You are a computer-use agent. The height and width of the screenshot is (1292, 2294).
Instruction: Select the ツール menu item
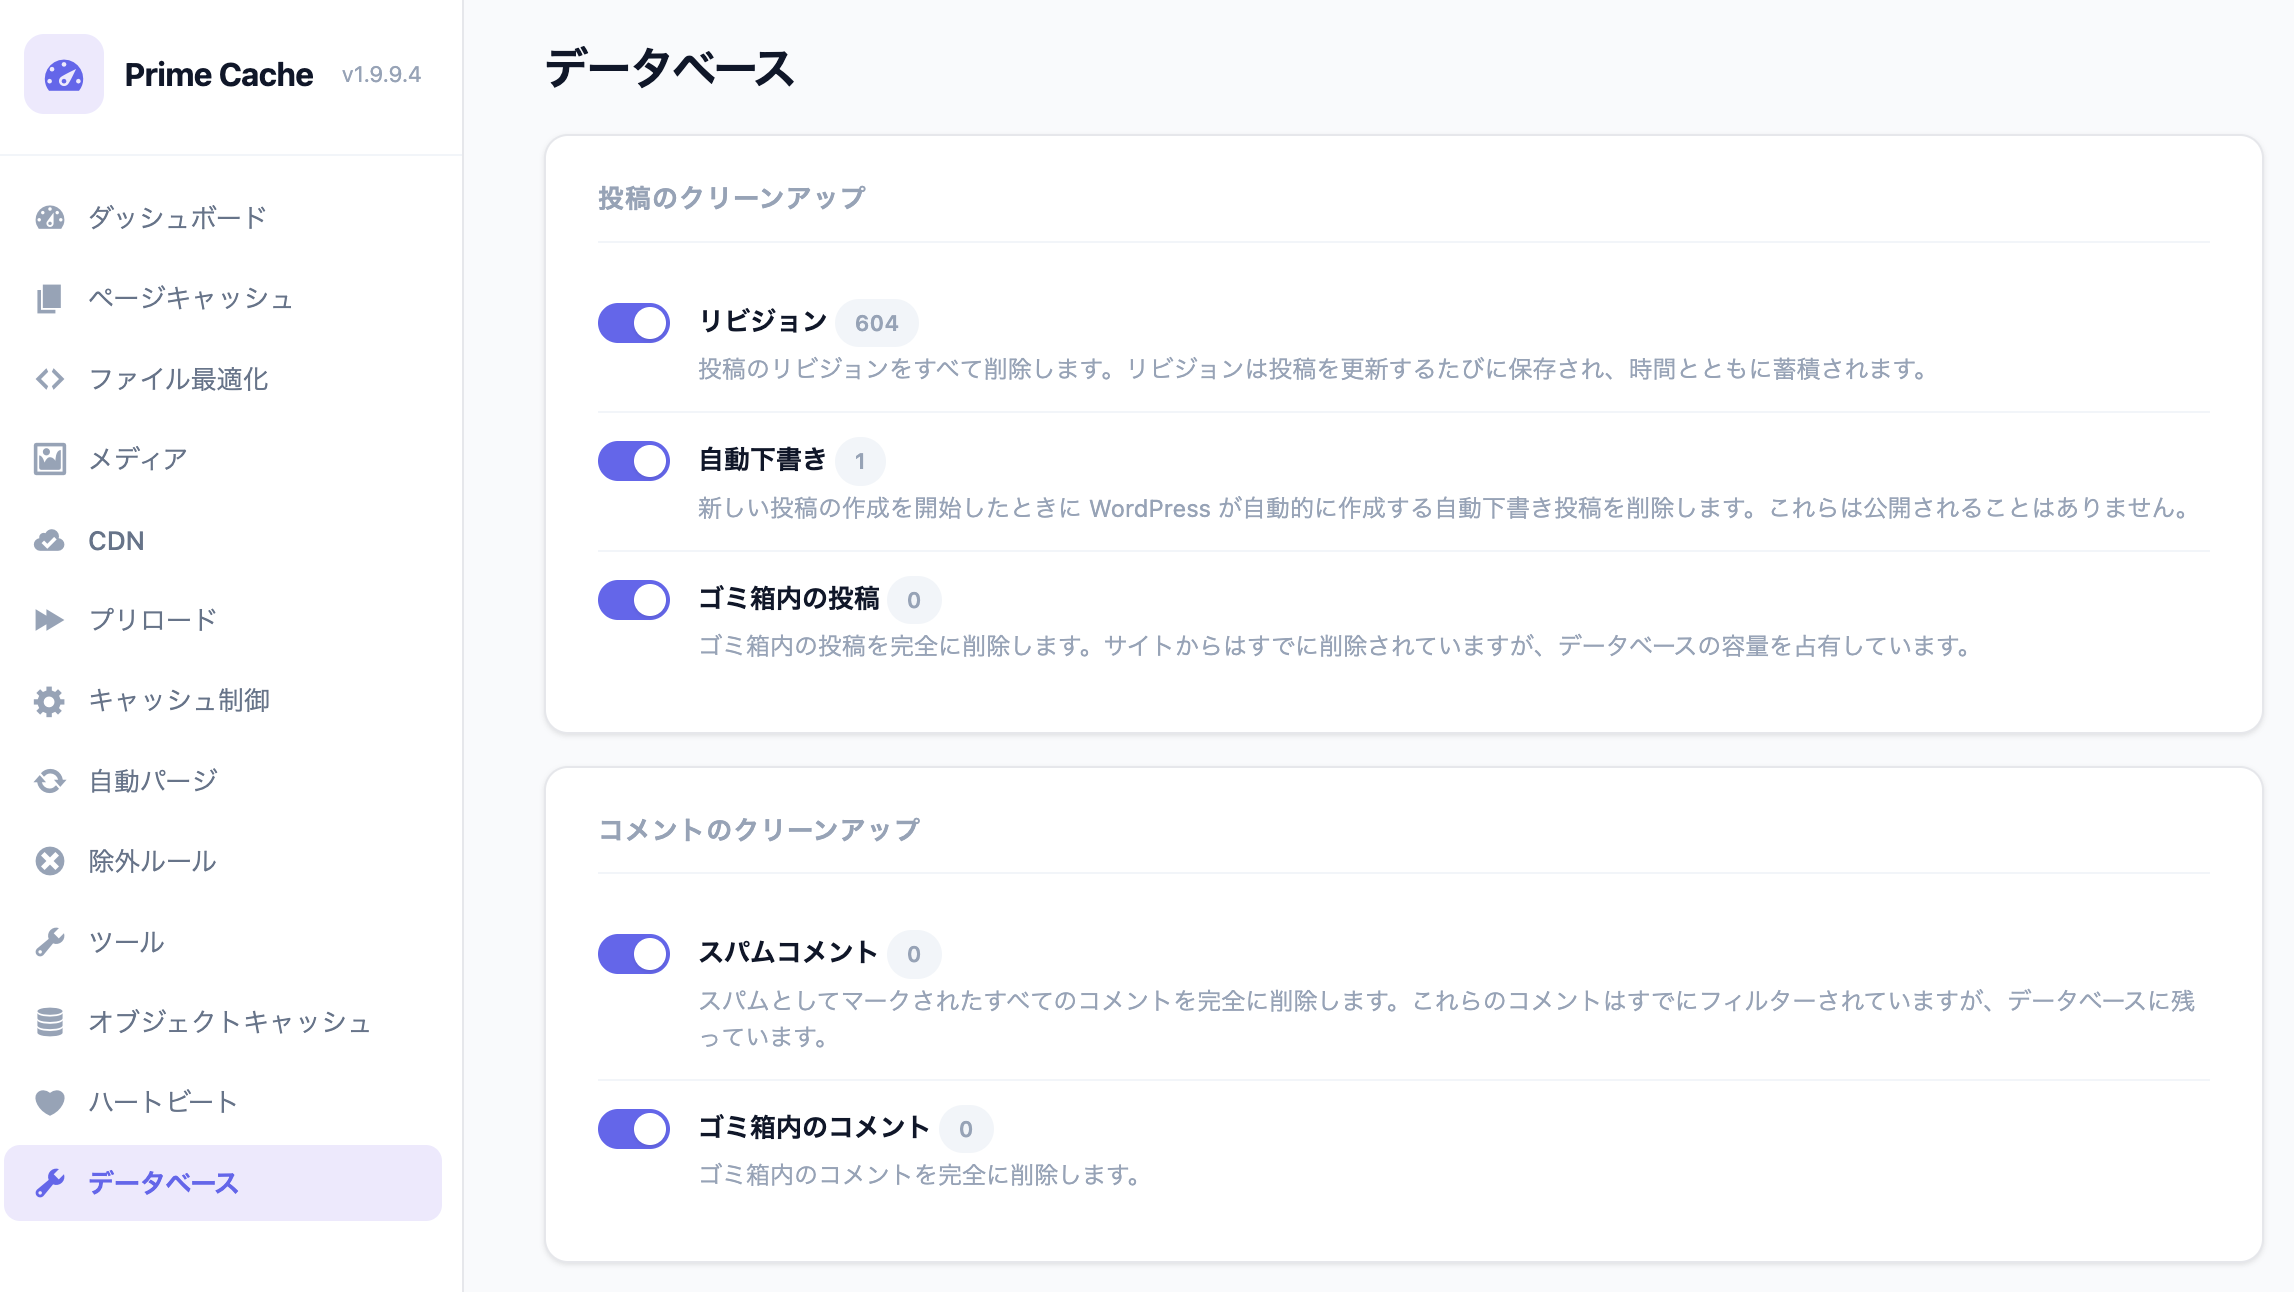click(x=223, y=942)
